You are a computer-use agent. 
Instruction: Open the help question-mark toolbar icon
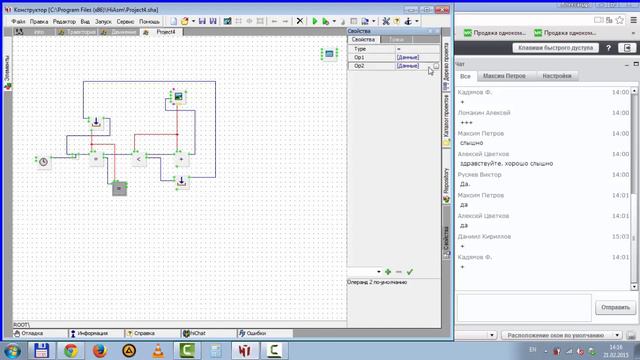point(397,21)
